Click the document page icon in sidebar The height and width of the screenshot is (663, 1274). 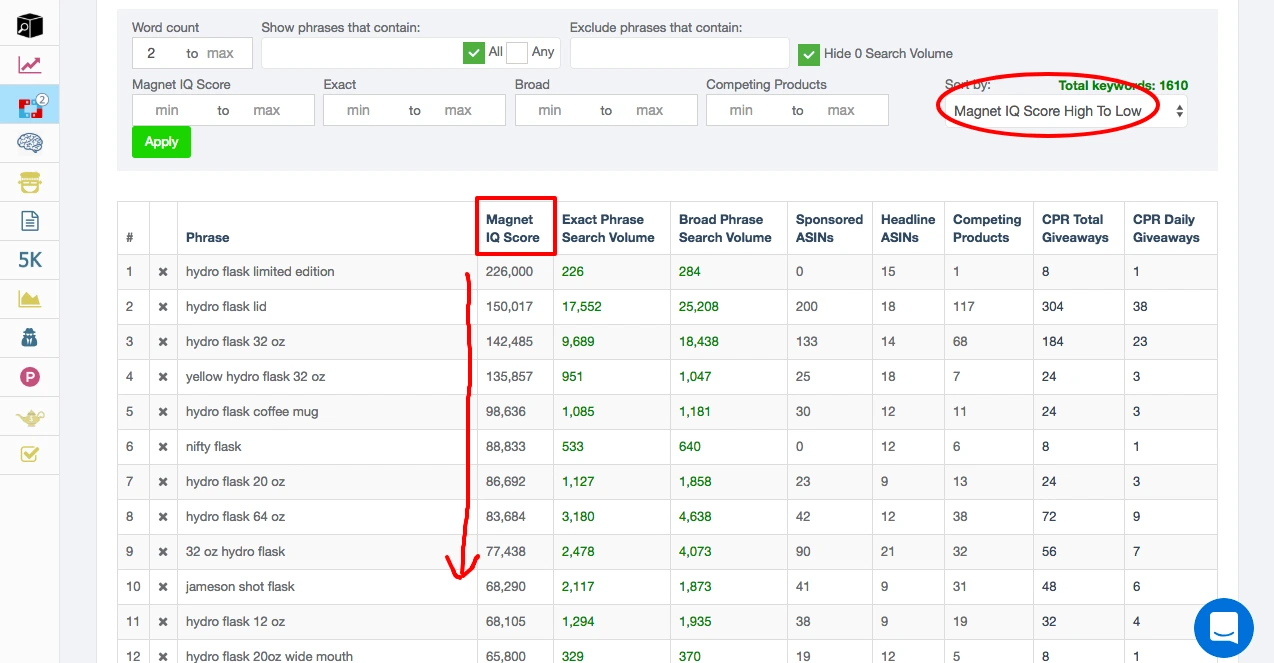[30, 221]
